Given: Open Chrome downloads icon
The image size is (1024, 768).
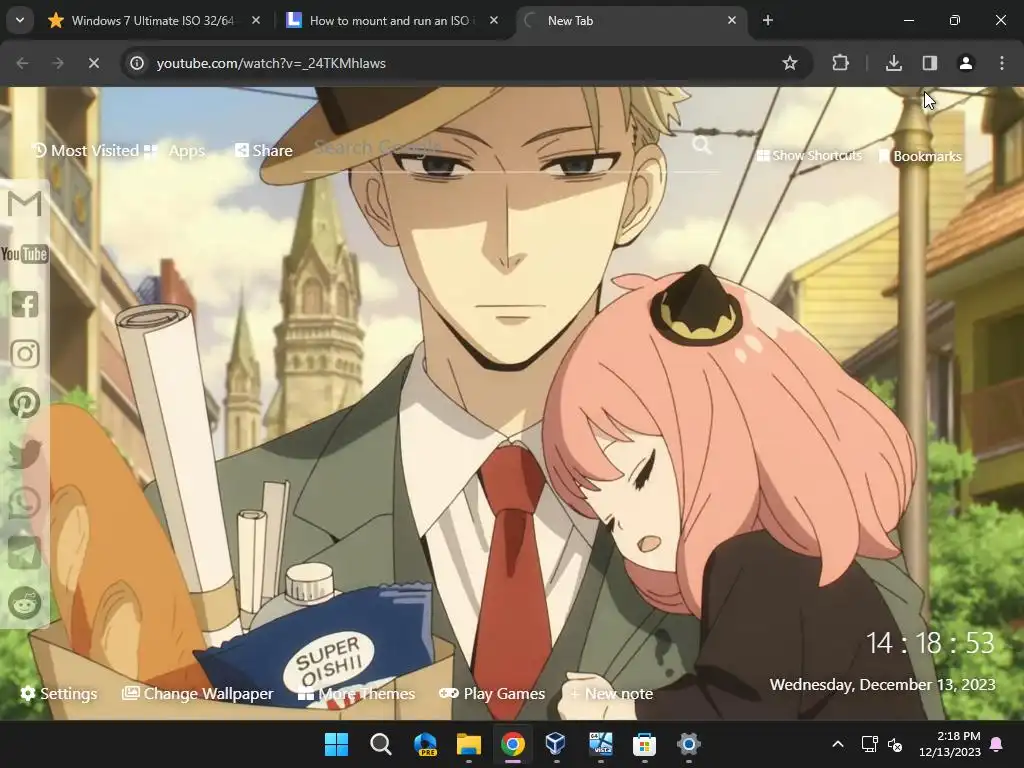Looking at the screenshot, I should pos(894,63).
